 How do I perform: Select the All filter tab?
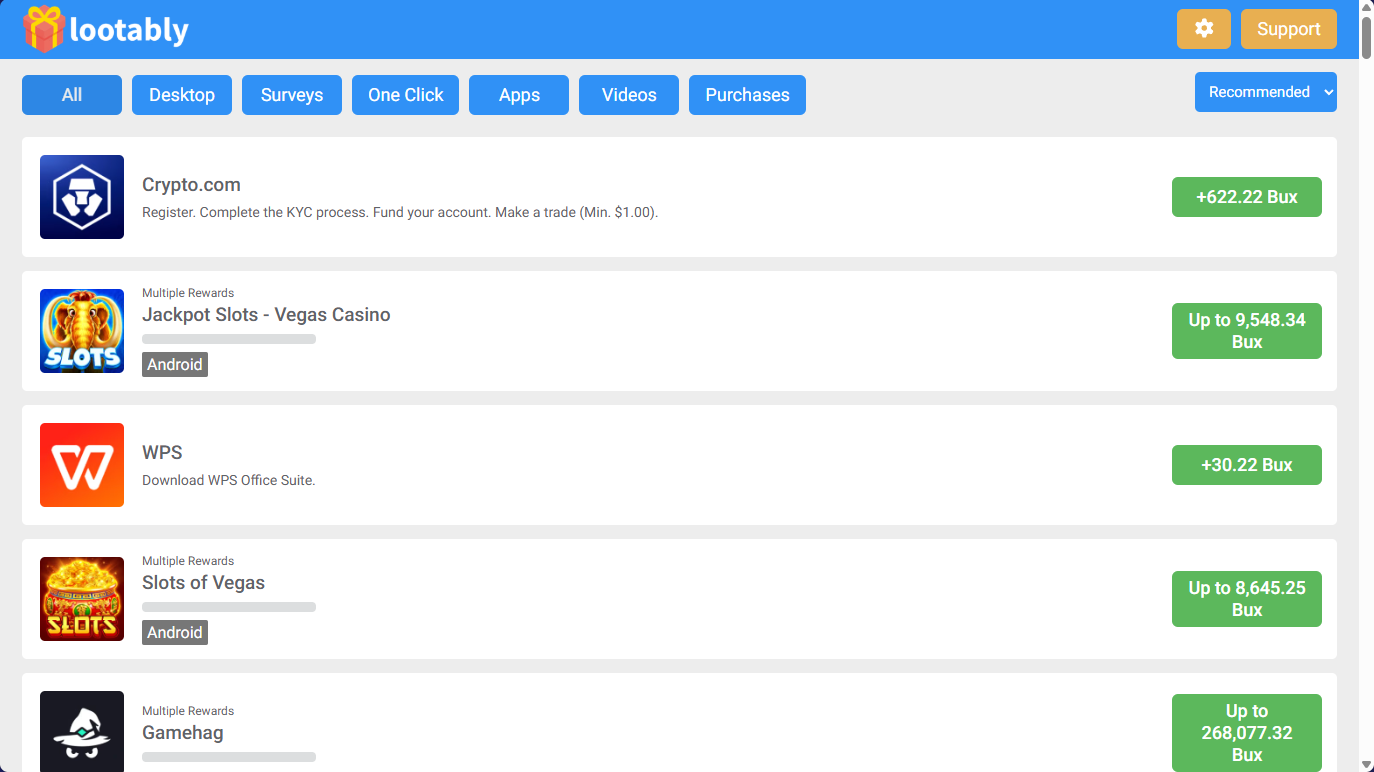pyautogui.click(x=72, y=95)
